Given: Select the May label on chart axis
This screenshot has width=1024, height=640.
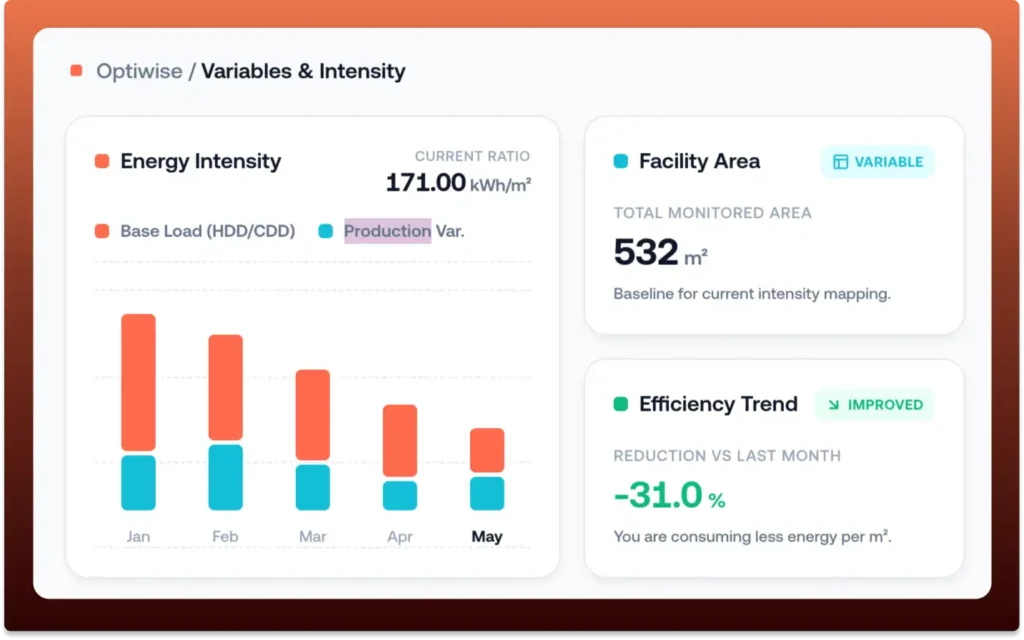Looking at the screenshot, I should pyautogui.click(x=487, y=537).
